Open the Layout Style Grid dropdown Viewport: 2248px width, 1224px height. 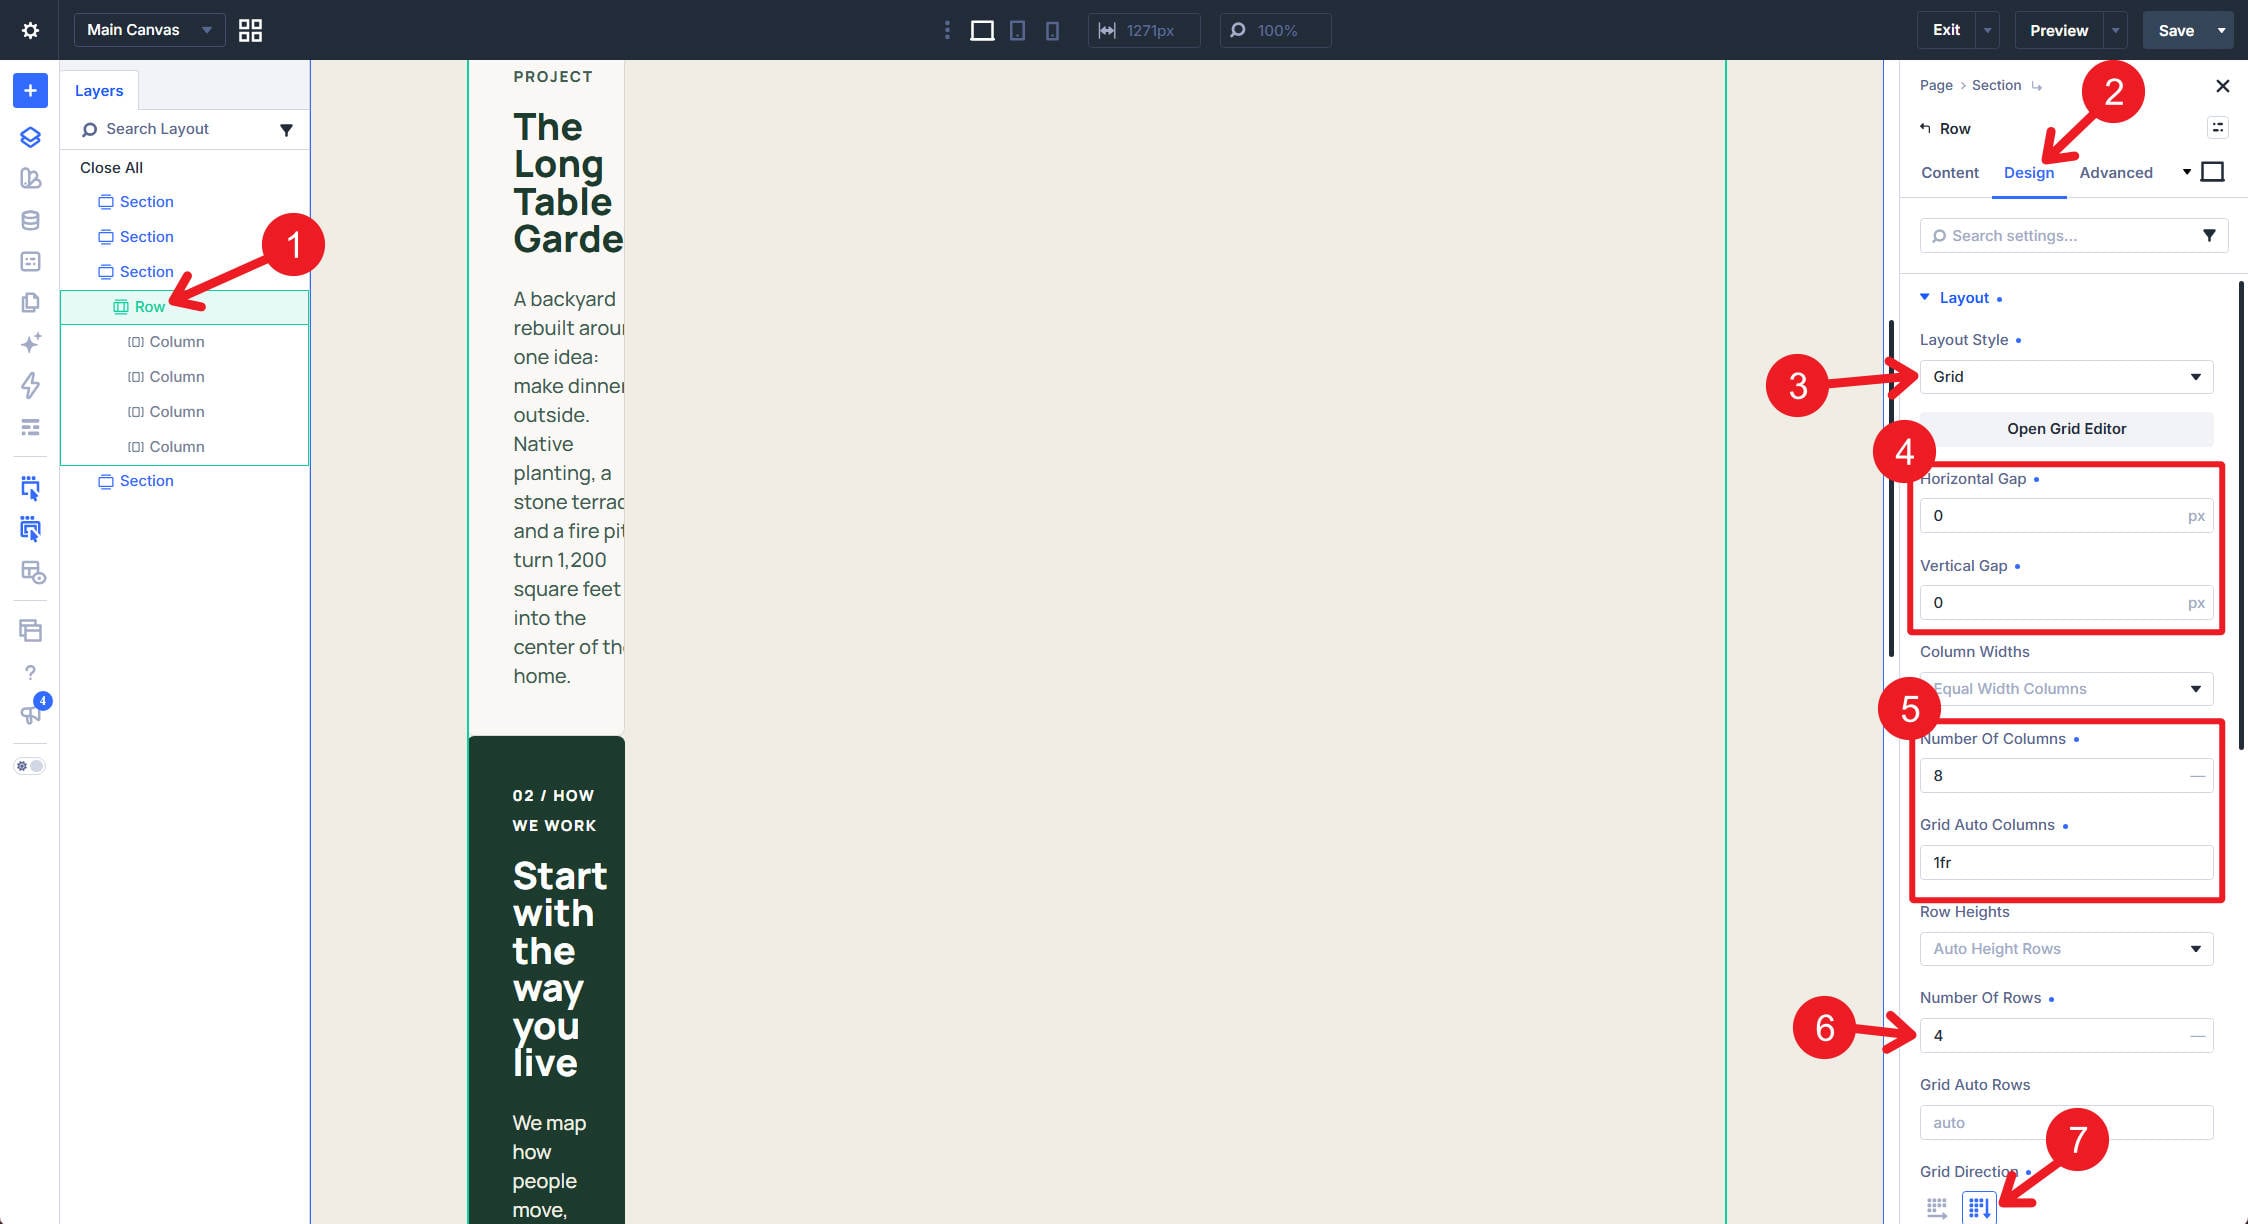(x=2066, y=377)
